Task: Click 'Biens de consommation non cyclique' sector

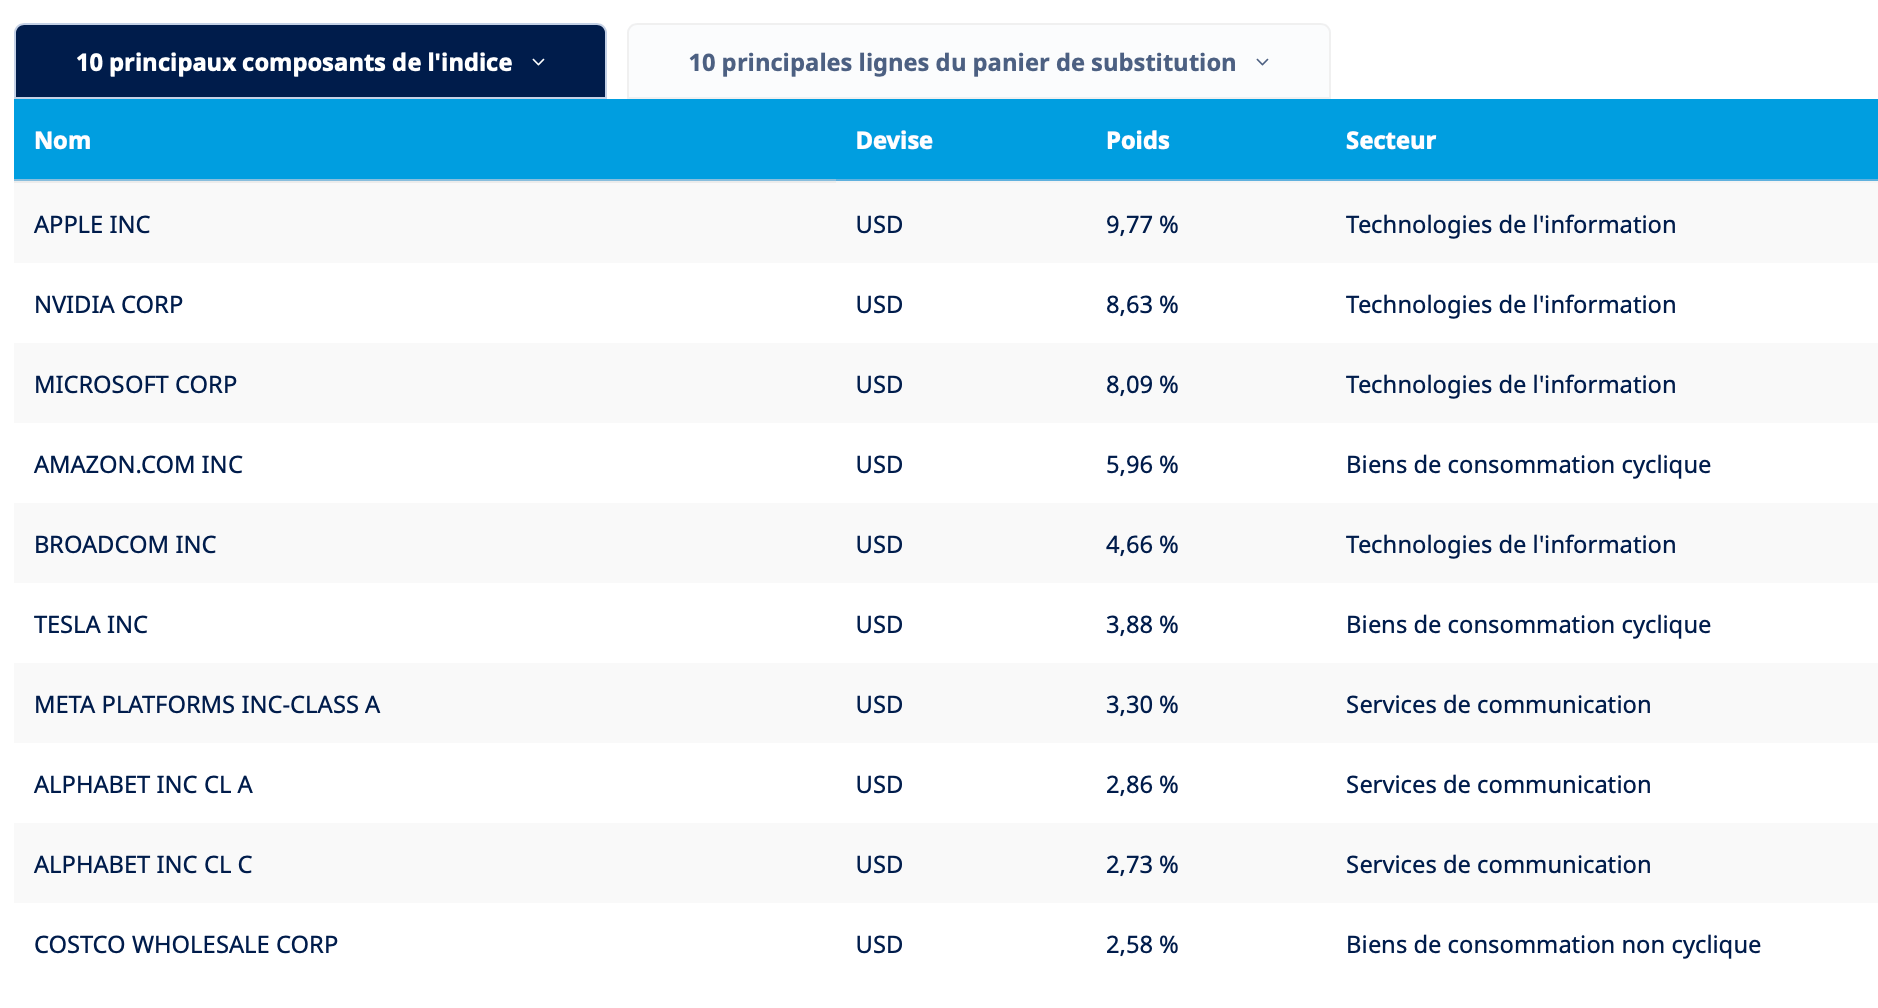Action: tap(1553, 944)
